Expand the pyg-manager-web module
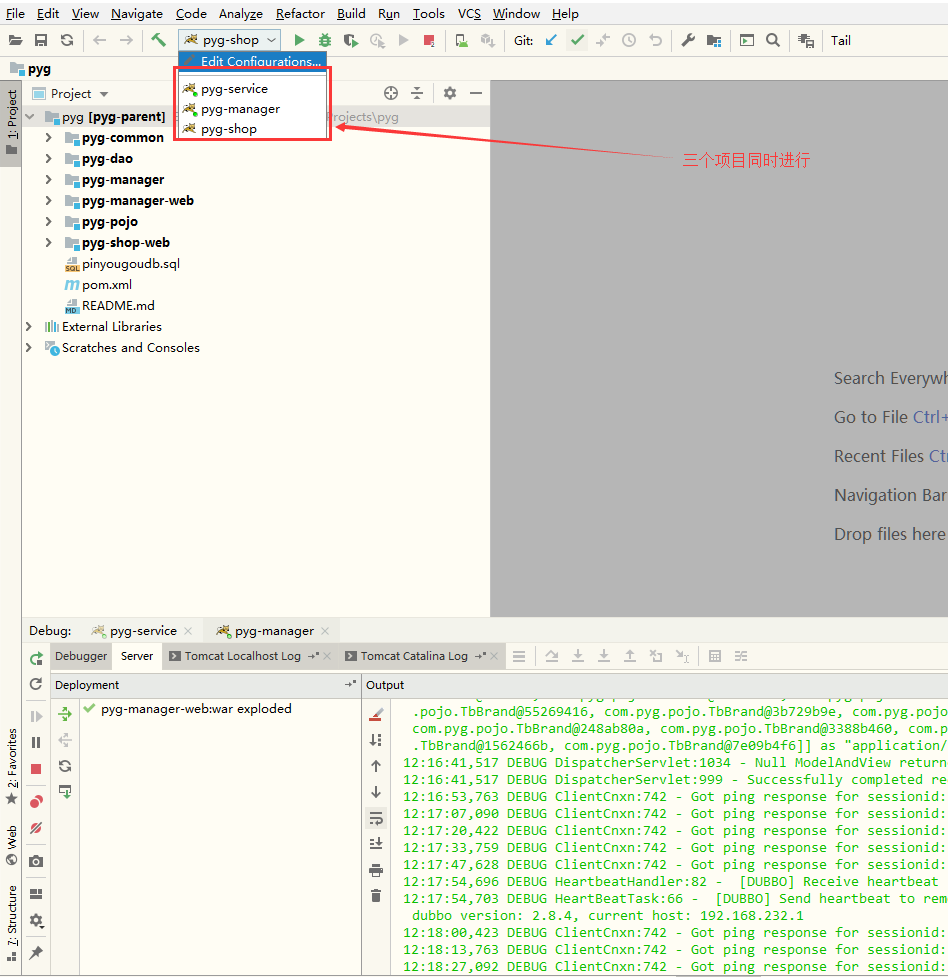This screenshot has width=948, height=977. (49, 201)
